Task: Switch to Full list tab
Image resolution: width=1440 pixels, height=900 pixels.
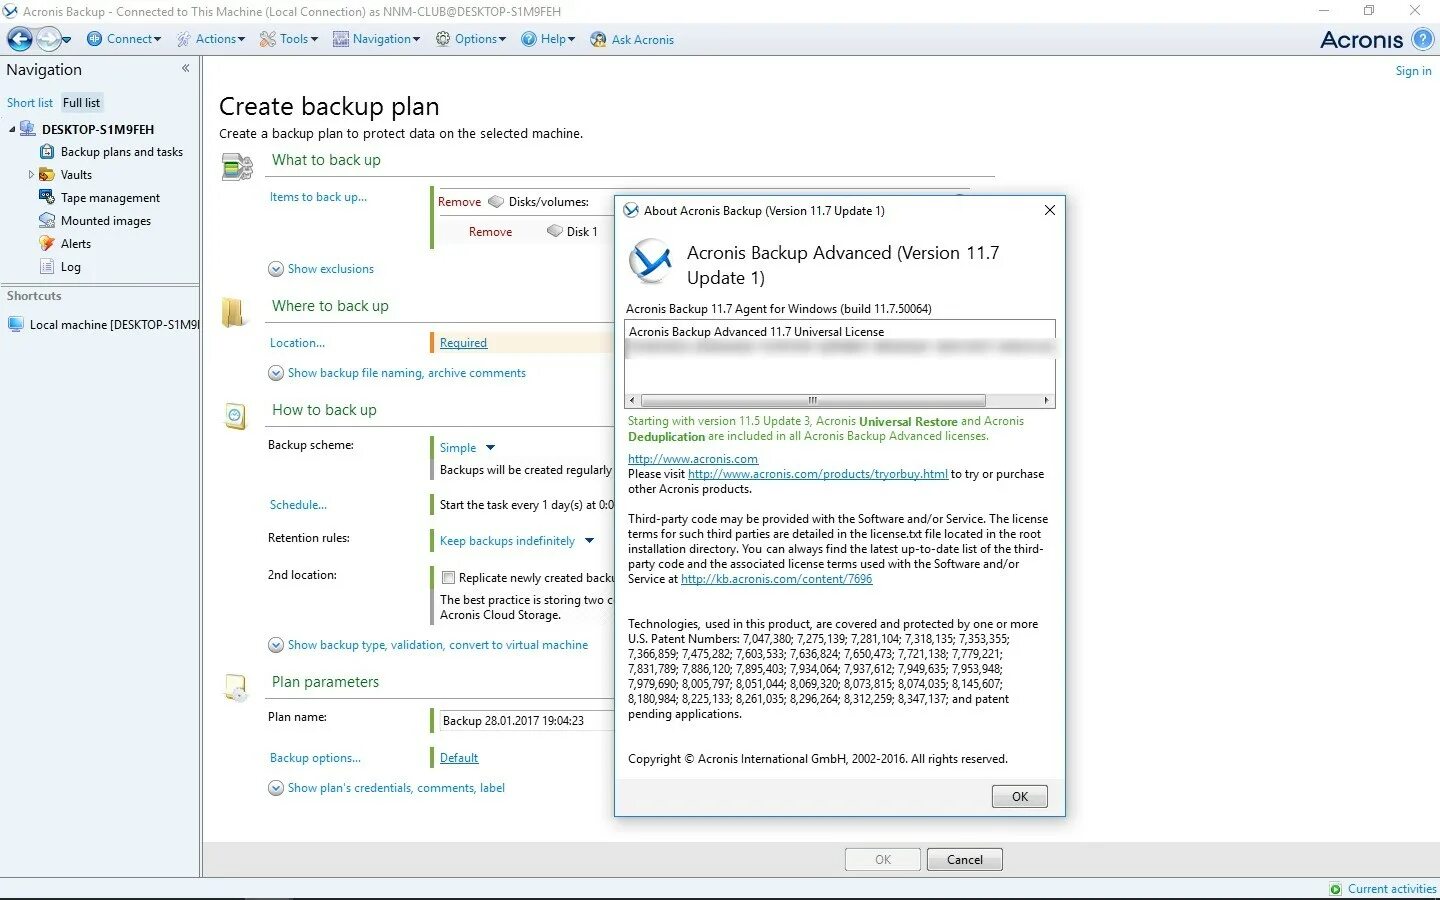Action: [x=81, y=103]
